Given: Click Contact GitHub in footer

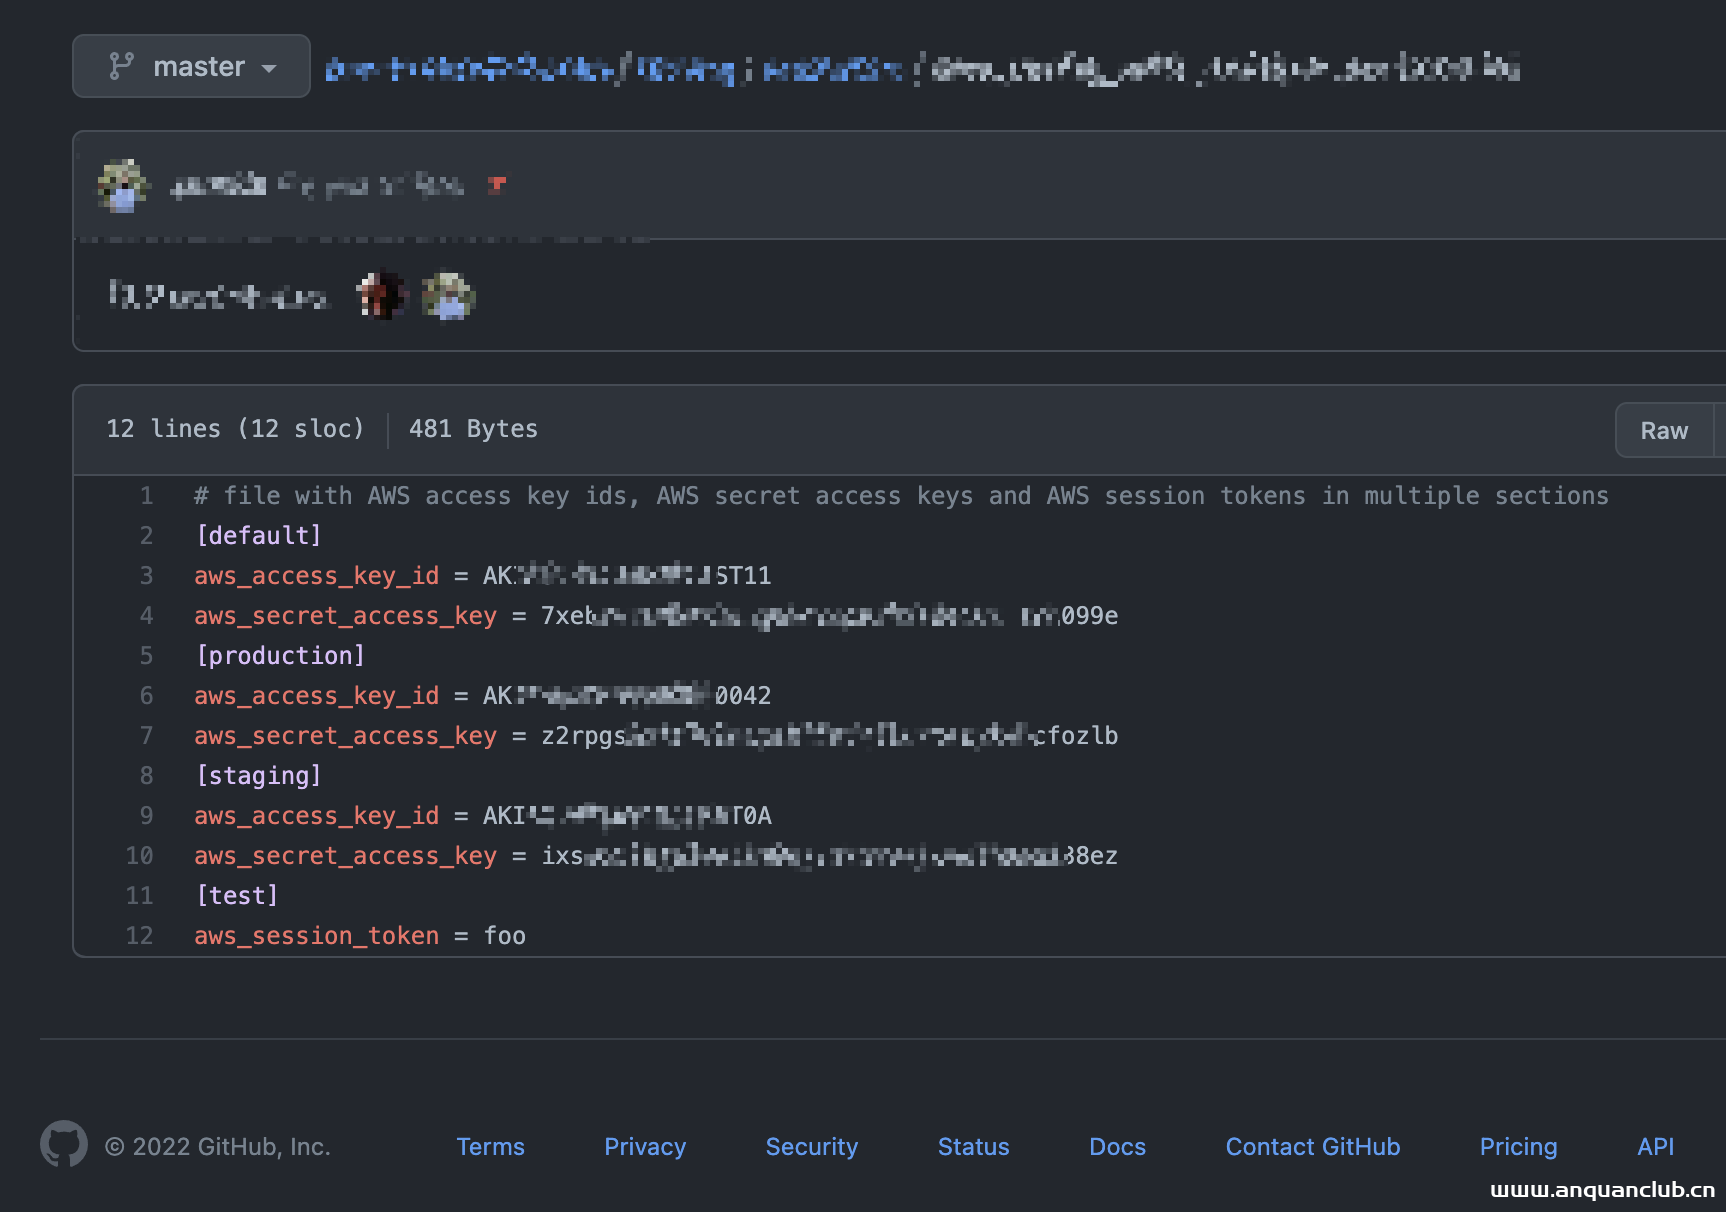Looking at the screenshot, I should [1312, 1147].
